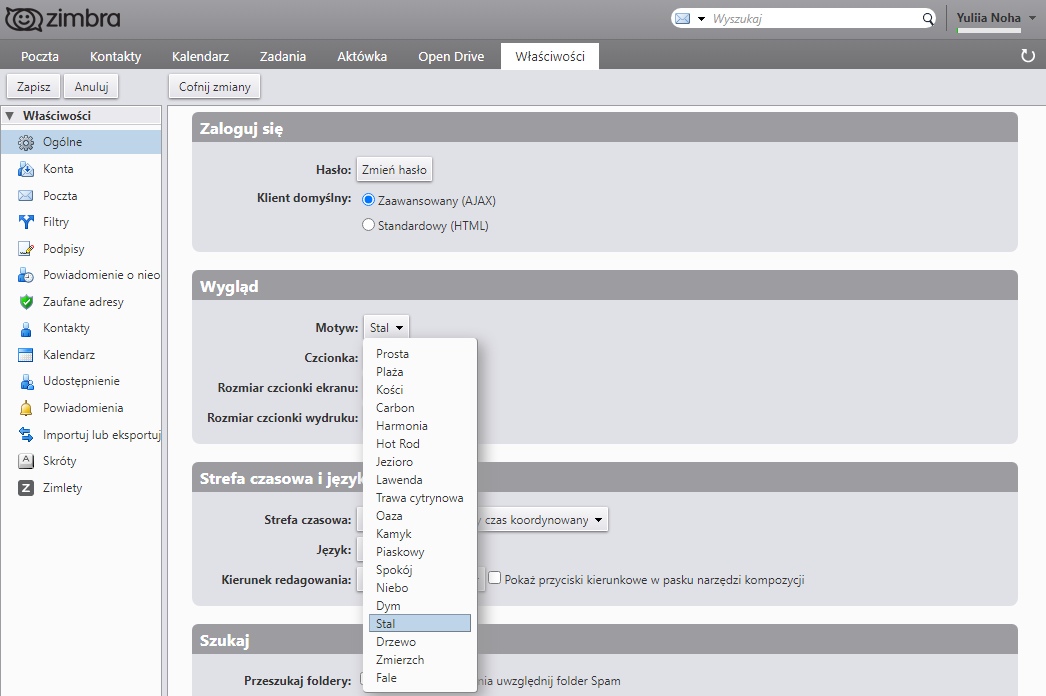1046x696 pixels.
Task: Pick the Carbon theme option
Action: (x=395, y=408)
